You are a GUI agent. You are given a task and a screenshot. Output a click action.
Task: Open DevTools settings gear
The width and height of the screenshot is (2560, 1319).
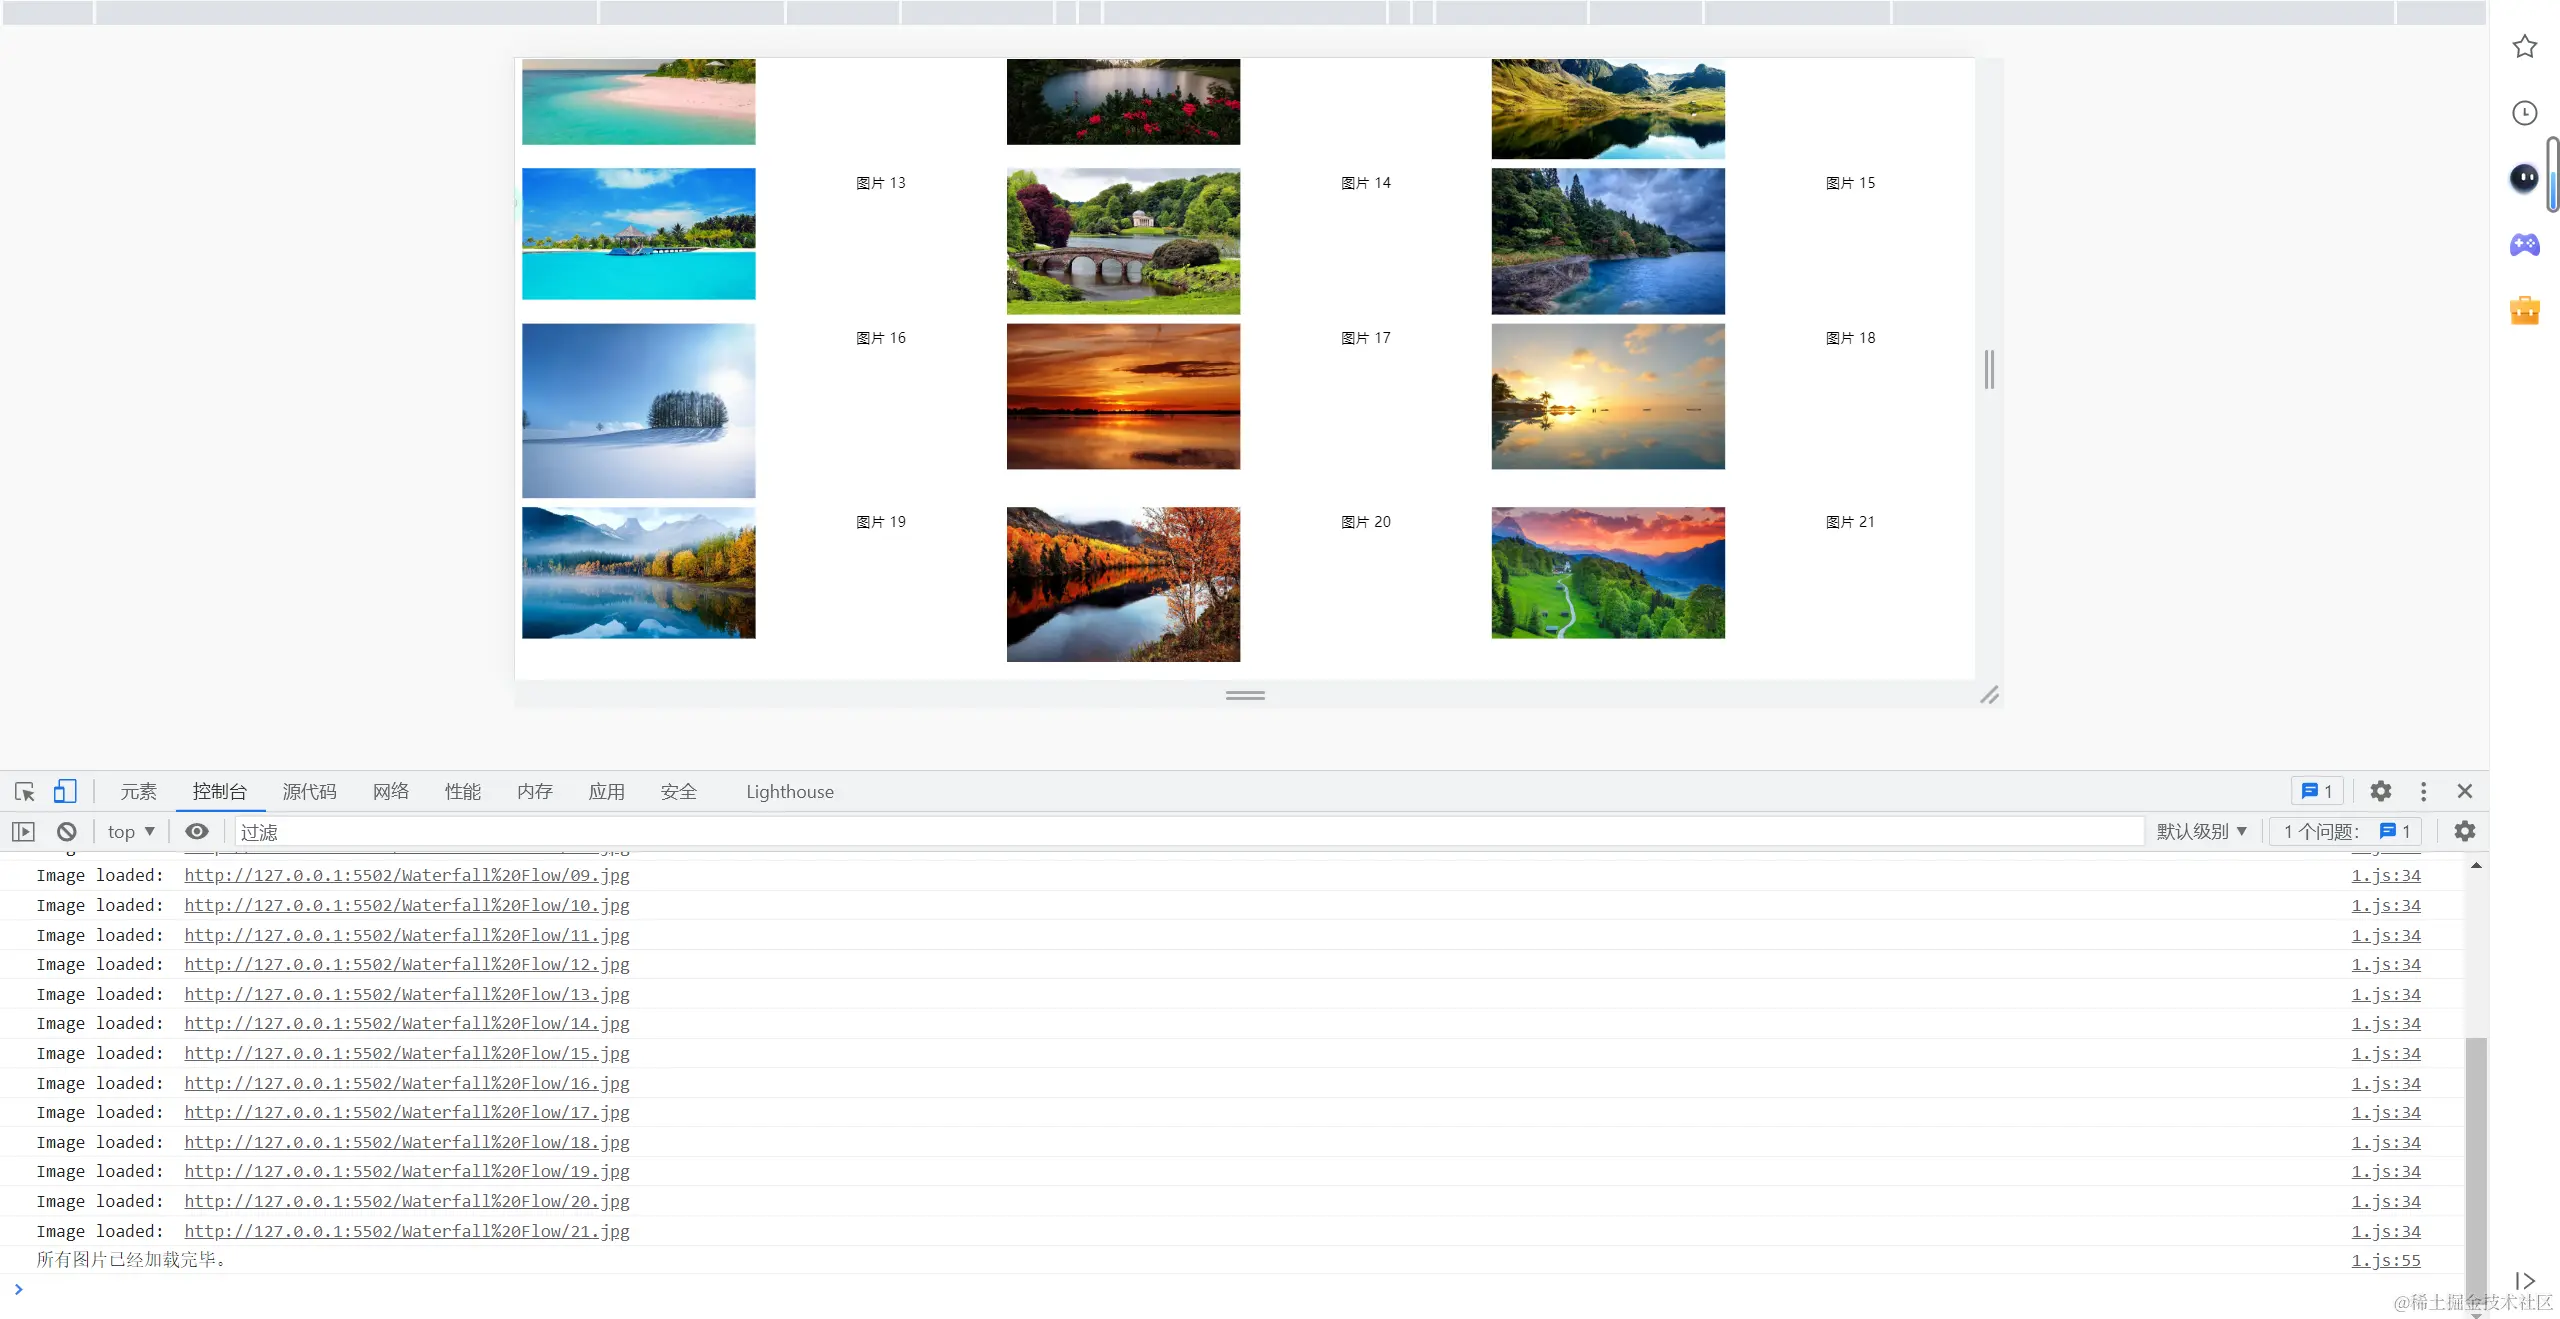point(2381,792)
